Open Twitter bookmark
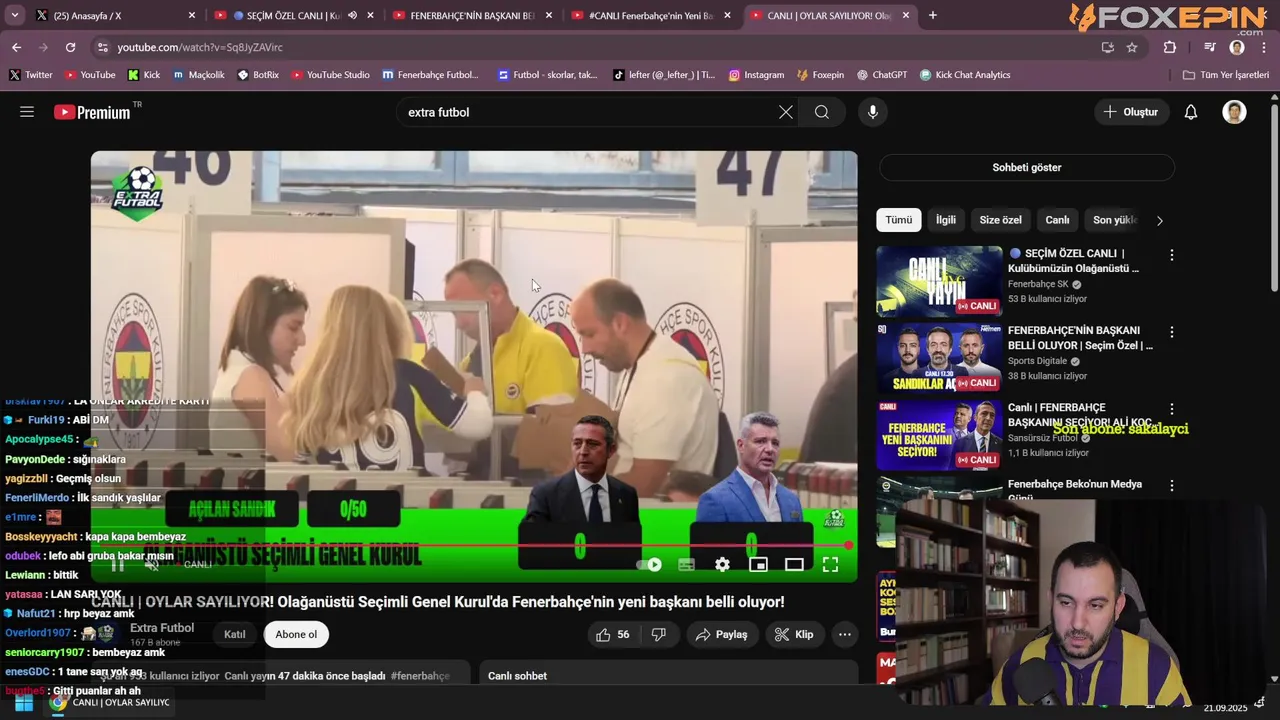 31,75
